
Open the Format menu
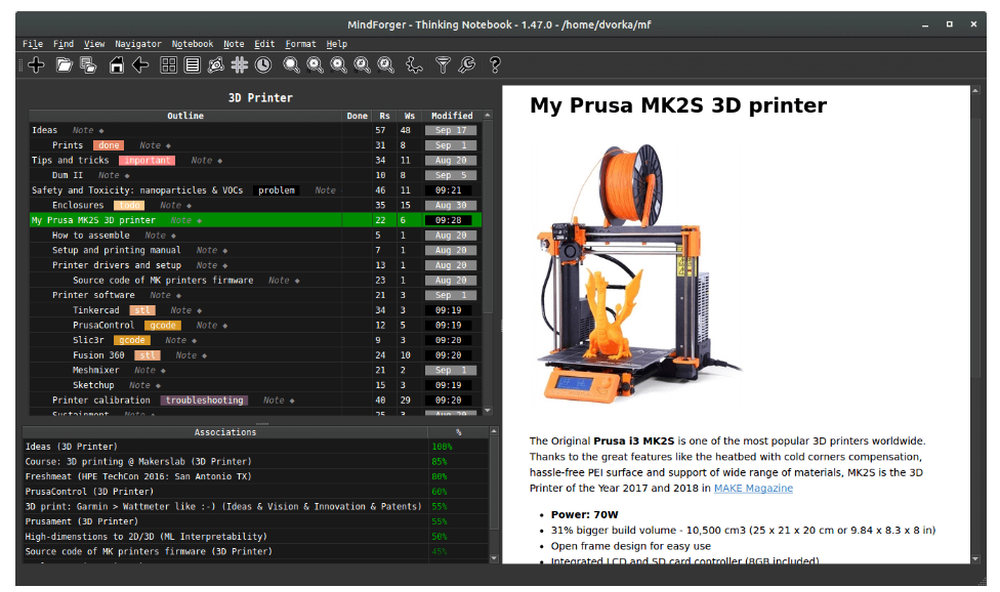301,44
